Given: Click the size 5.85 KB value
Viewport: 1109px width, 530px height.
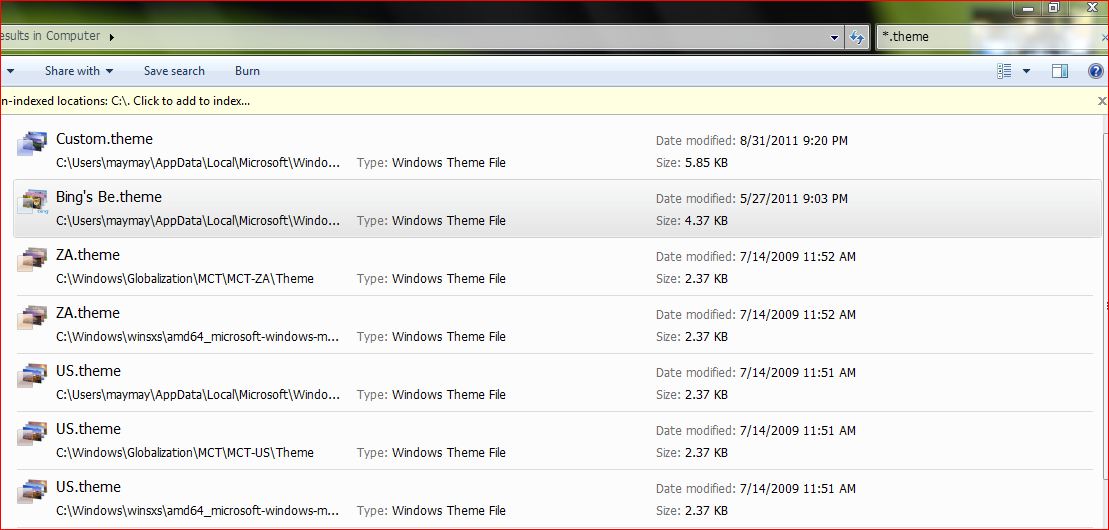Looking at the screenshot, I should tap(707, 163).
